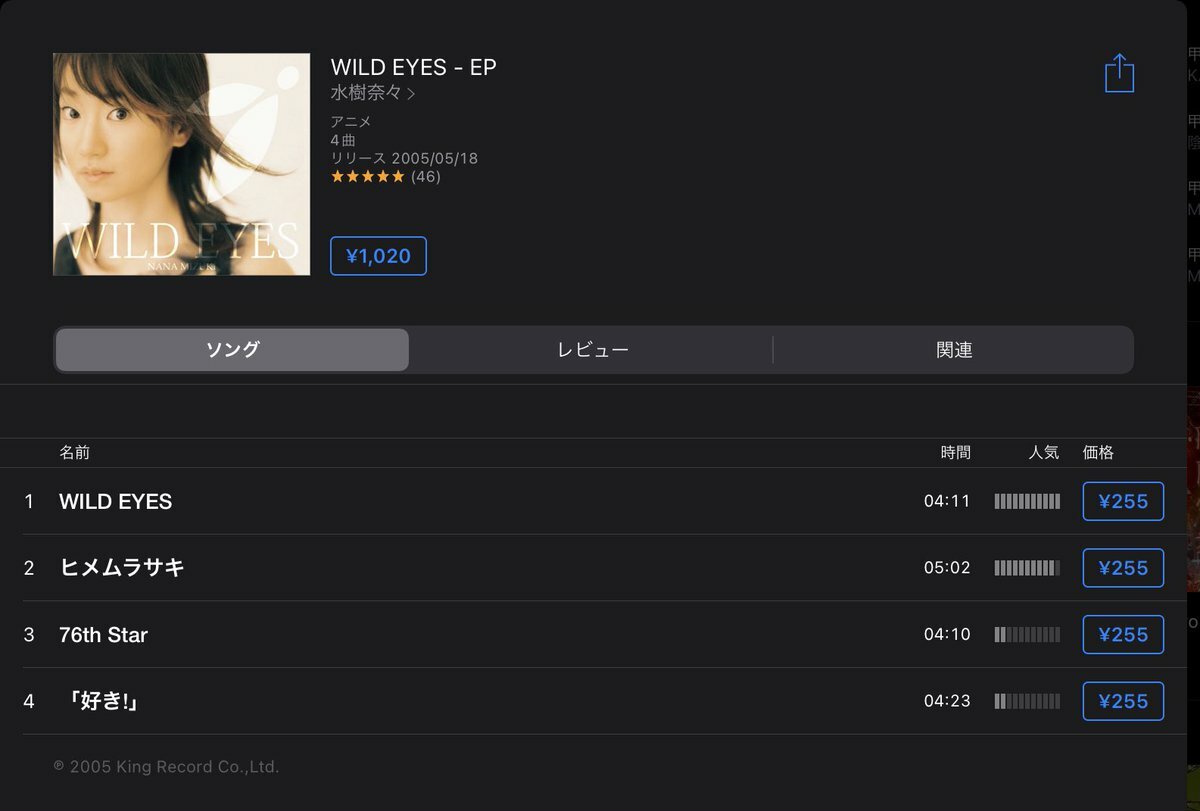1200x811 pixels.
Task: Click the popularity bar of 76th Star
Action: click(1027, 634)
